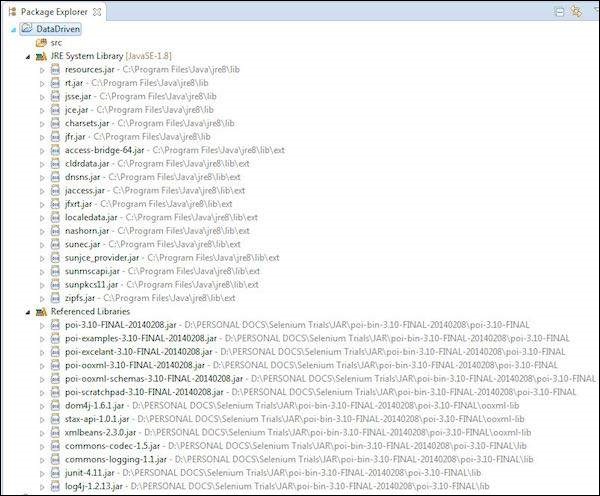Click the jfr.jar jar icon
Image resolution: width=600 pixels, height=496 pixels.
[55, 137]
